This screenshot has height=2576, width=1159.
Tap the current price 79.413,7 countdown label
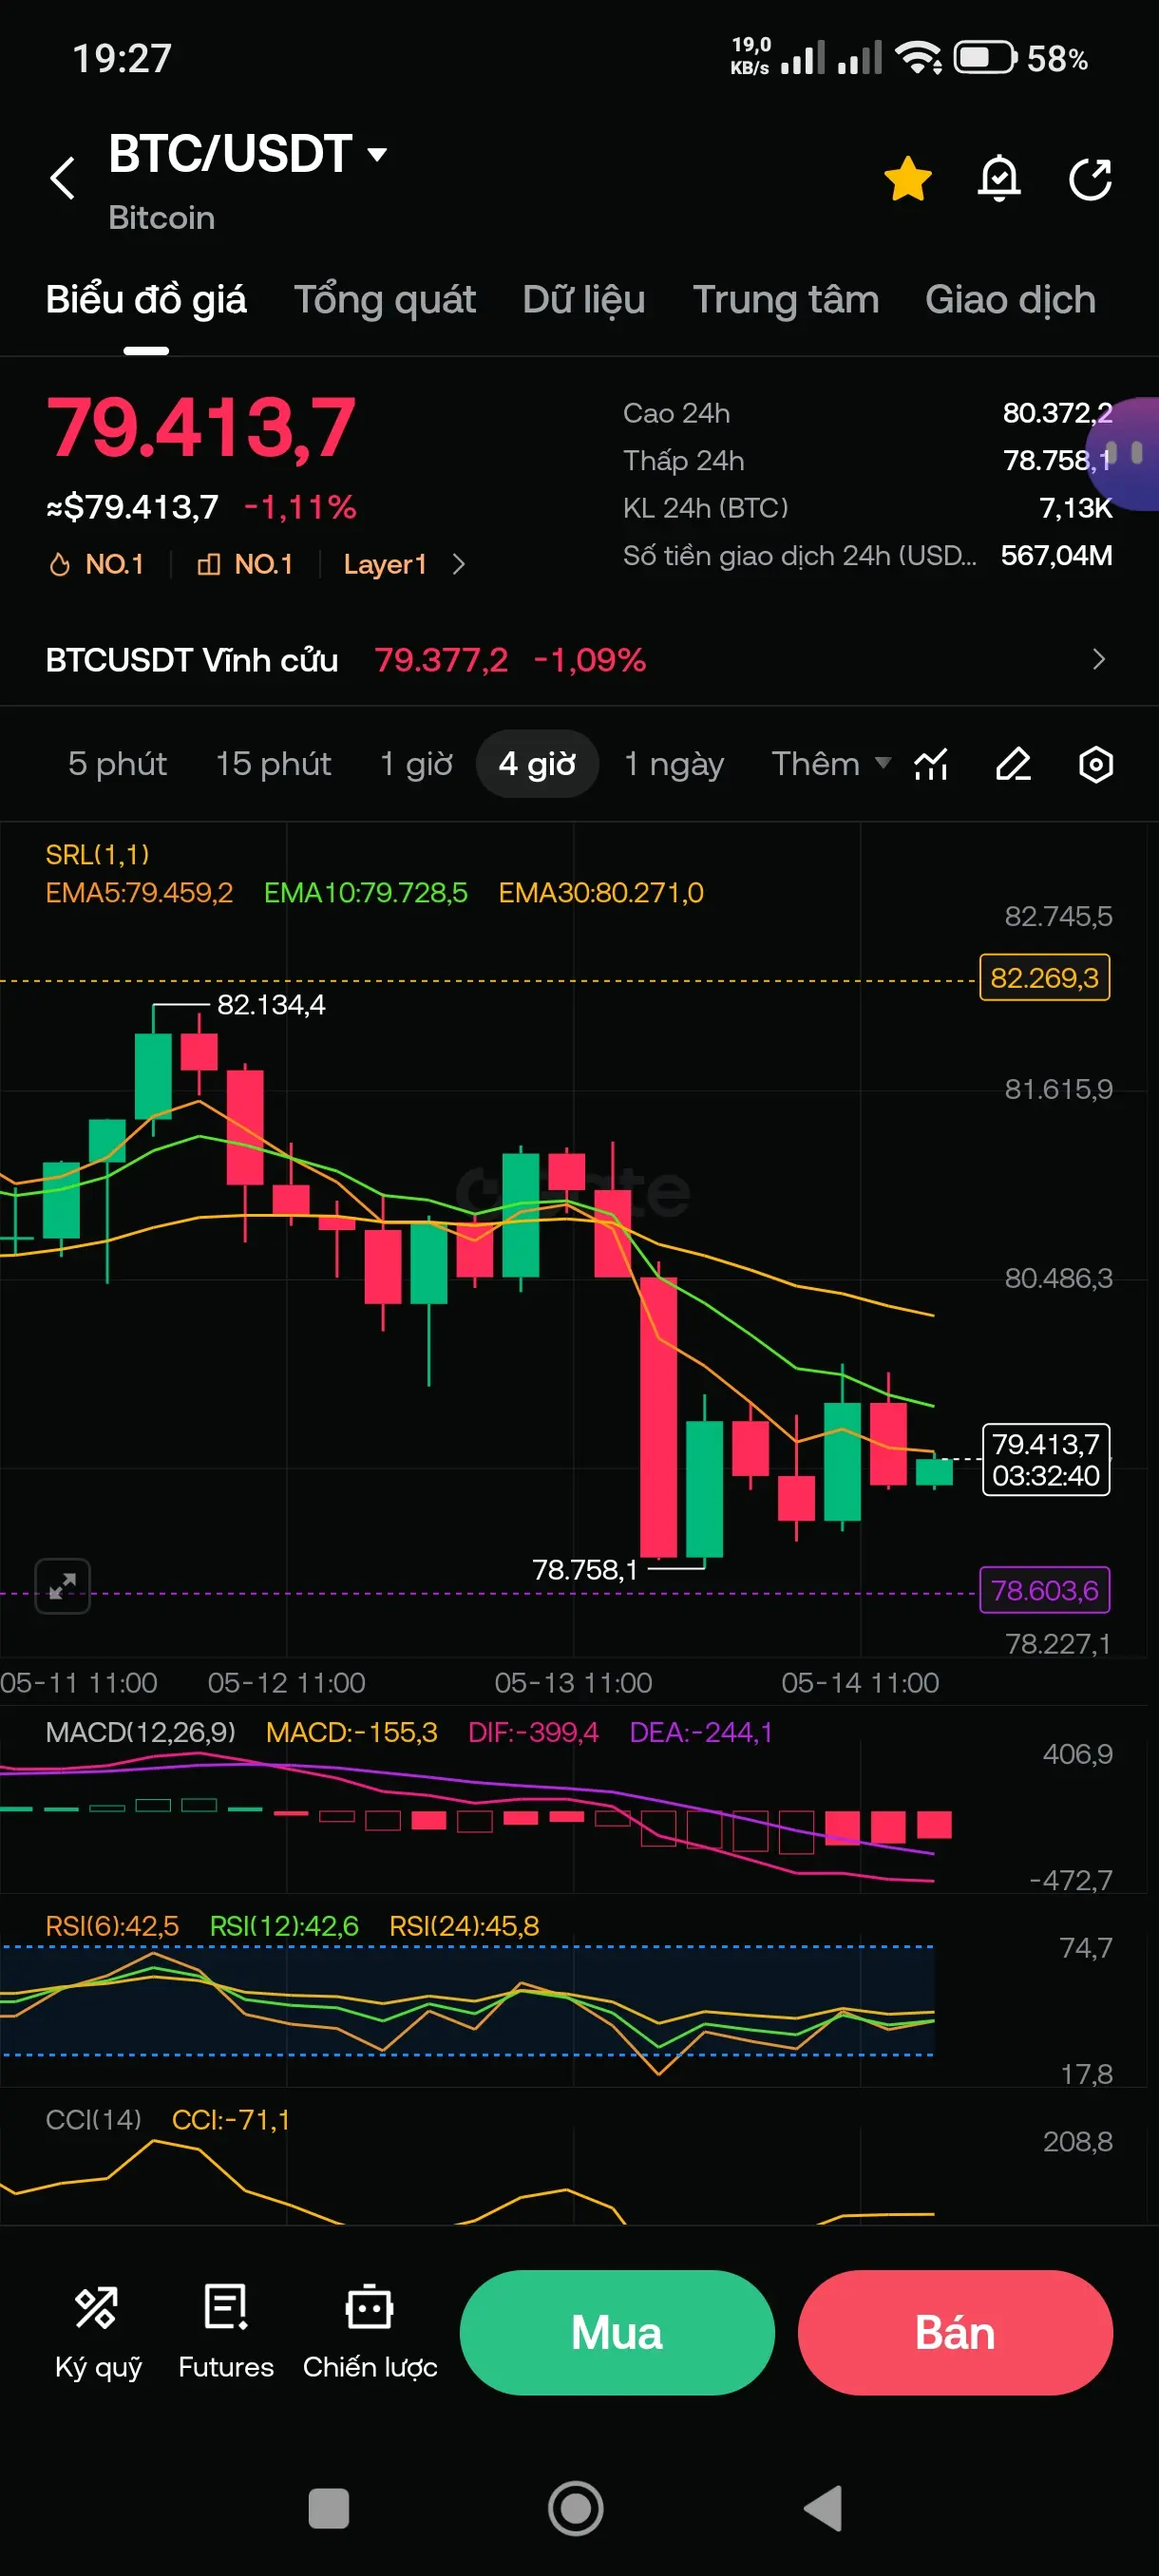(1046, 1459)
